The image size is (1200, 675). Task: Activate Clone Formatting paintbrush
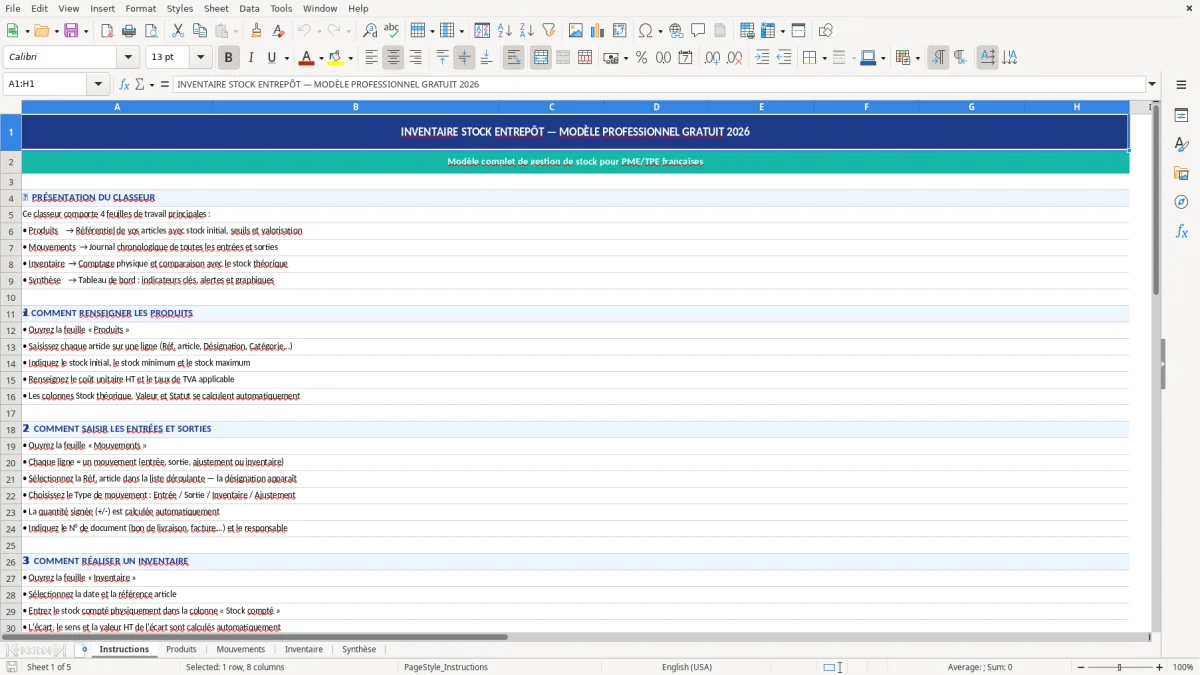click(x=256, y=31)
